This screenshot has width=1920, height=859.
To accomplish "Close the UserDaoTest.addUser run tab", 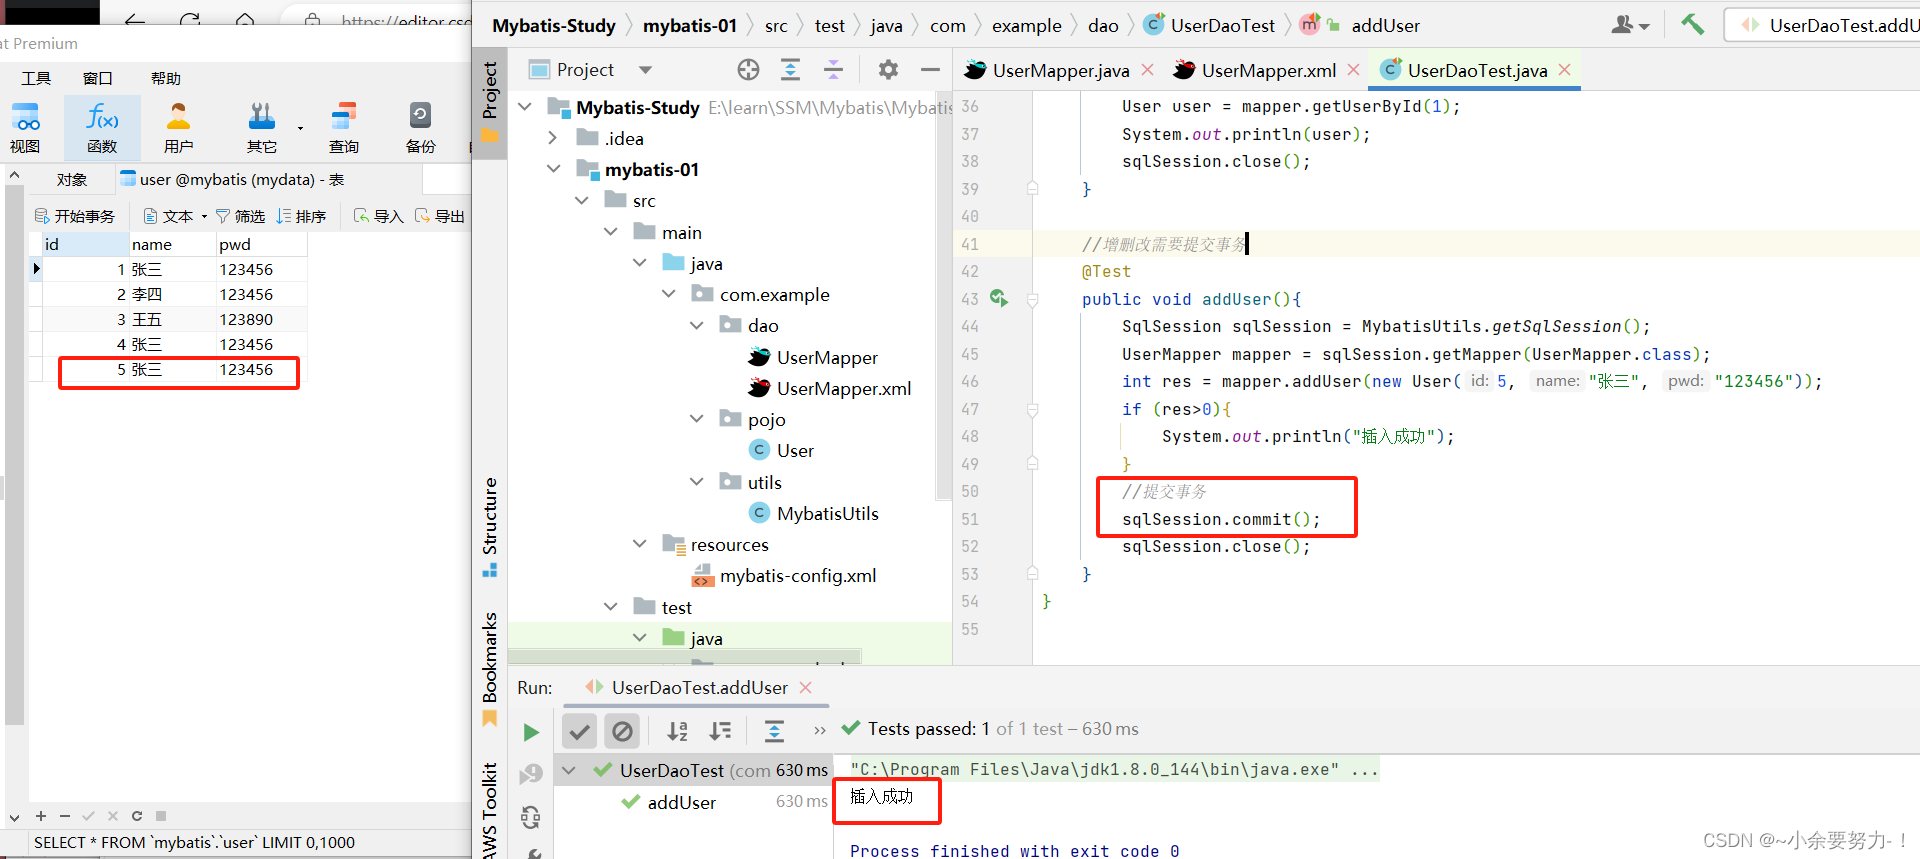I will tap(806, 687).
